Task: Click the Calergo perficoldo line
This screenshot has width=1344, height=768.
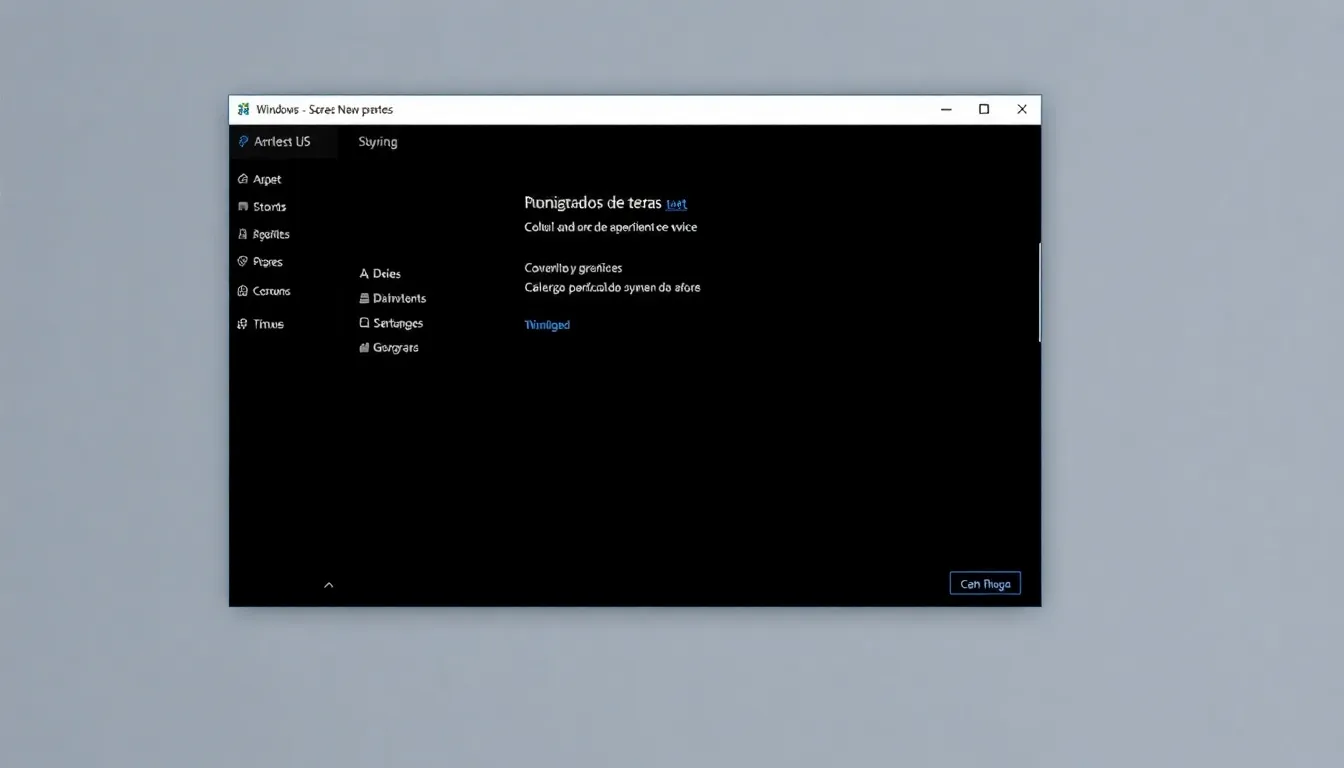Action: coord(612,288)
